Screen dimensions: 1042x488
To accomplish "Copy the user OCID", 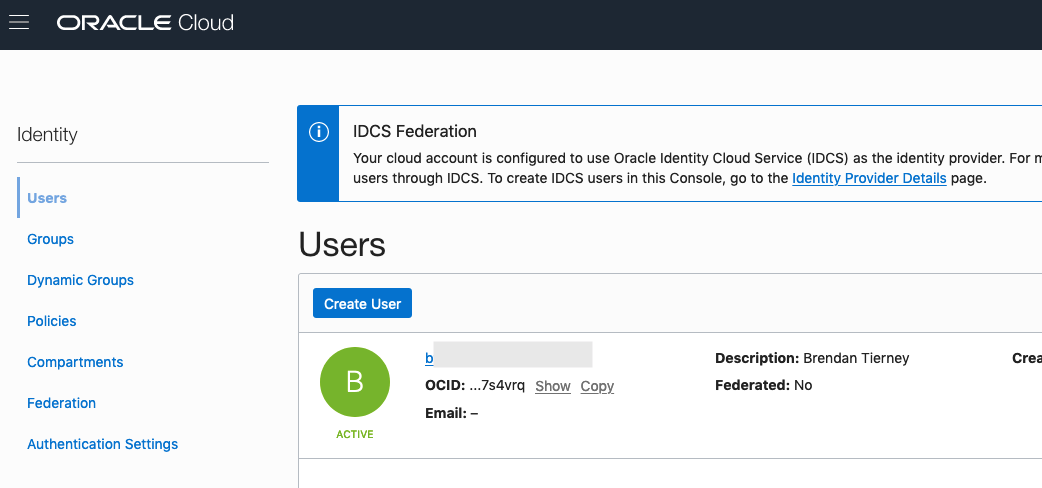I will tap(597, 386).
